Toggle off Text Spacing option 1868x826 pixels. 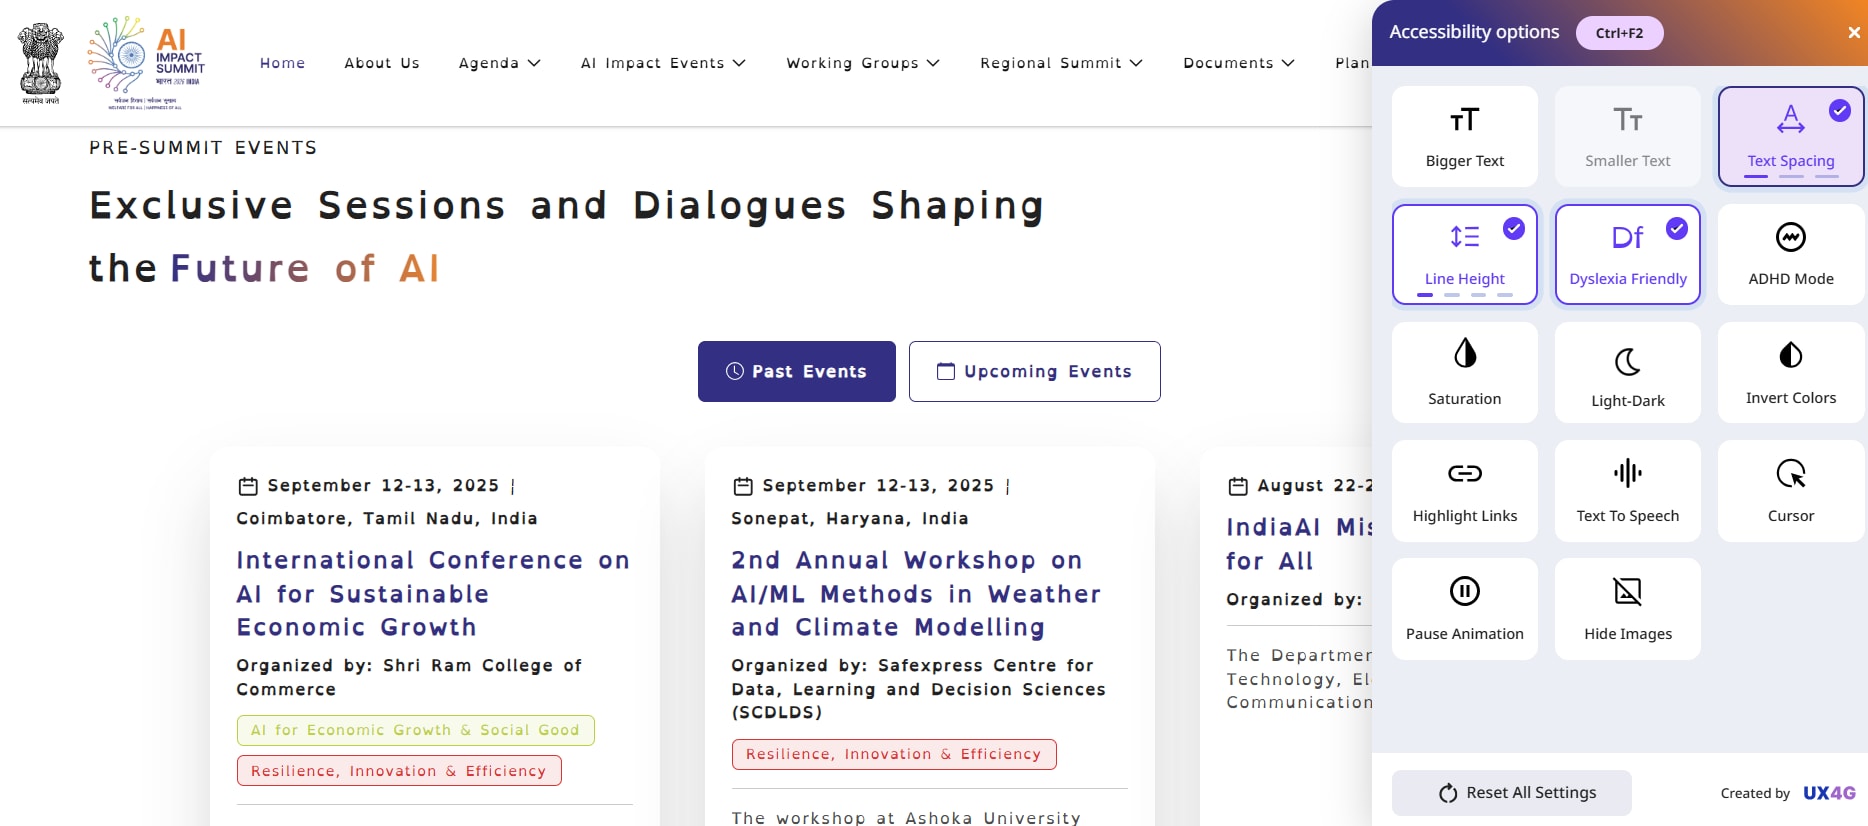click(x=1790, y=136)
